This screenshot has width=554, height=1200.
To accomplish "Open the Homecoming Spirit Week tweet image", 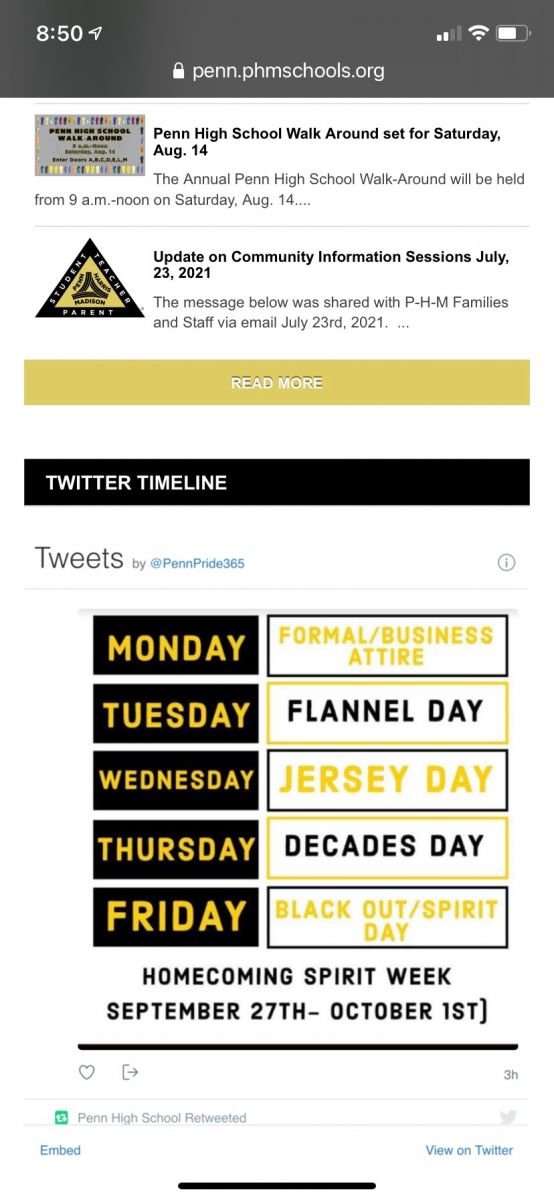I will (x=298, y=827).
